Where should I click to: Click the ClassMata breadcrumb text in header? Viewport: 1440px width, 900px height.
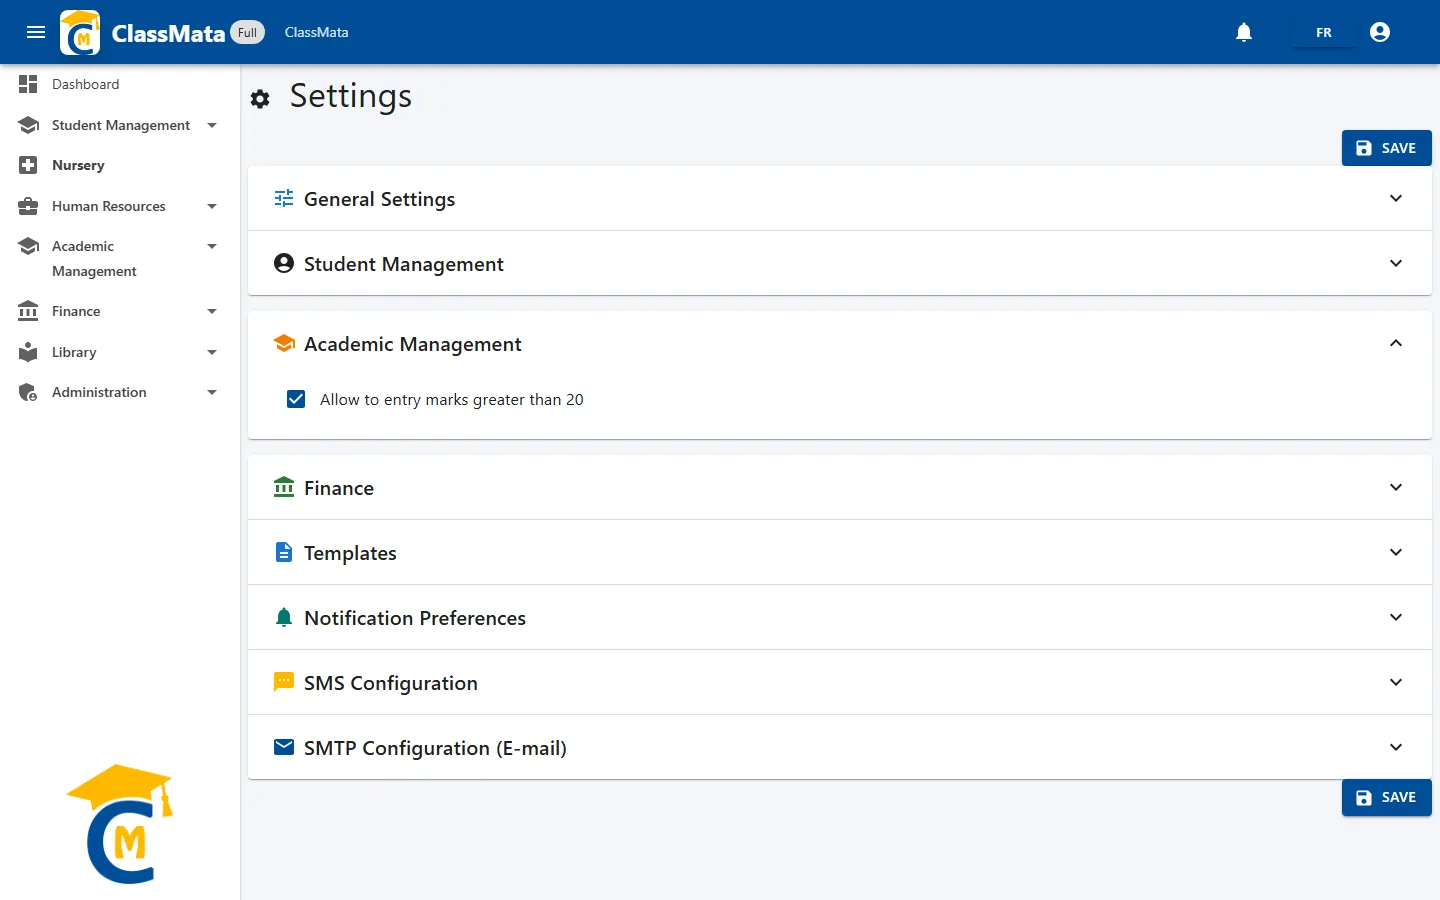(x=316, y=32)
